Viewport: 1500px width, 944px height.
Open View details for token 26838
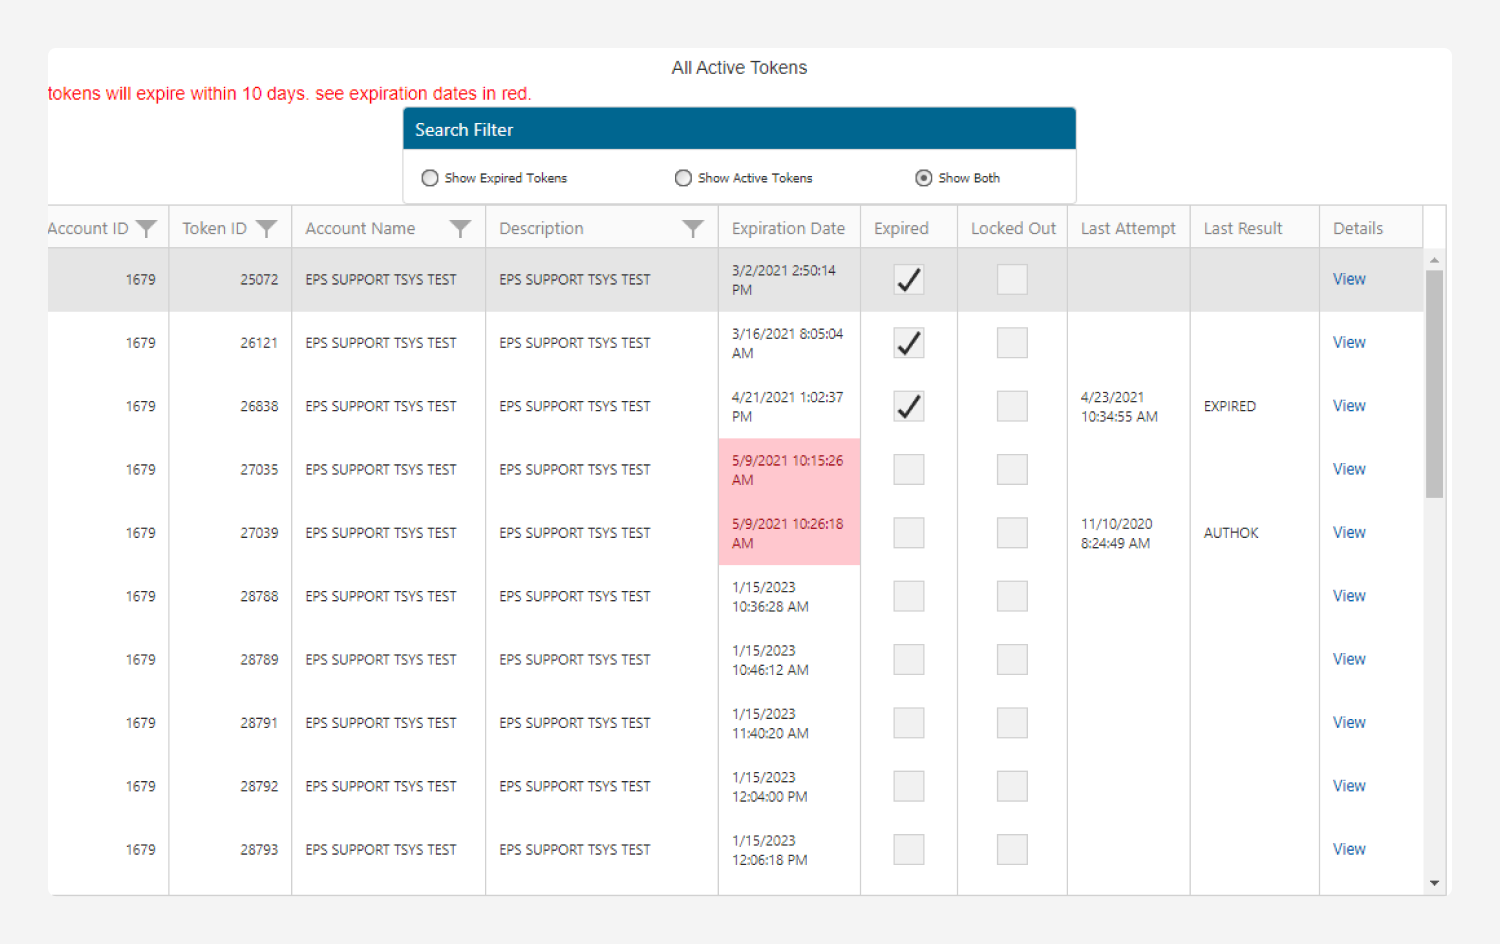(x=1348, y=406)
